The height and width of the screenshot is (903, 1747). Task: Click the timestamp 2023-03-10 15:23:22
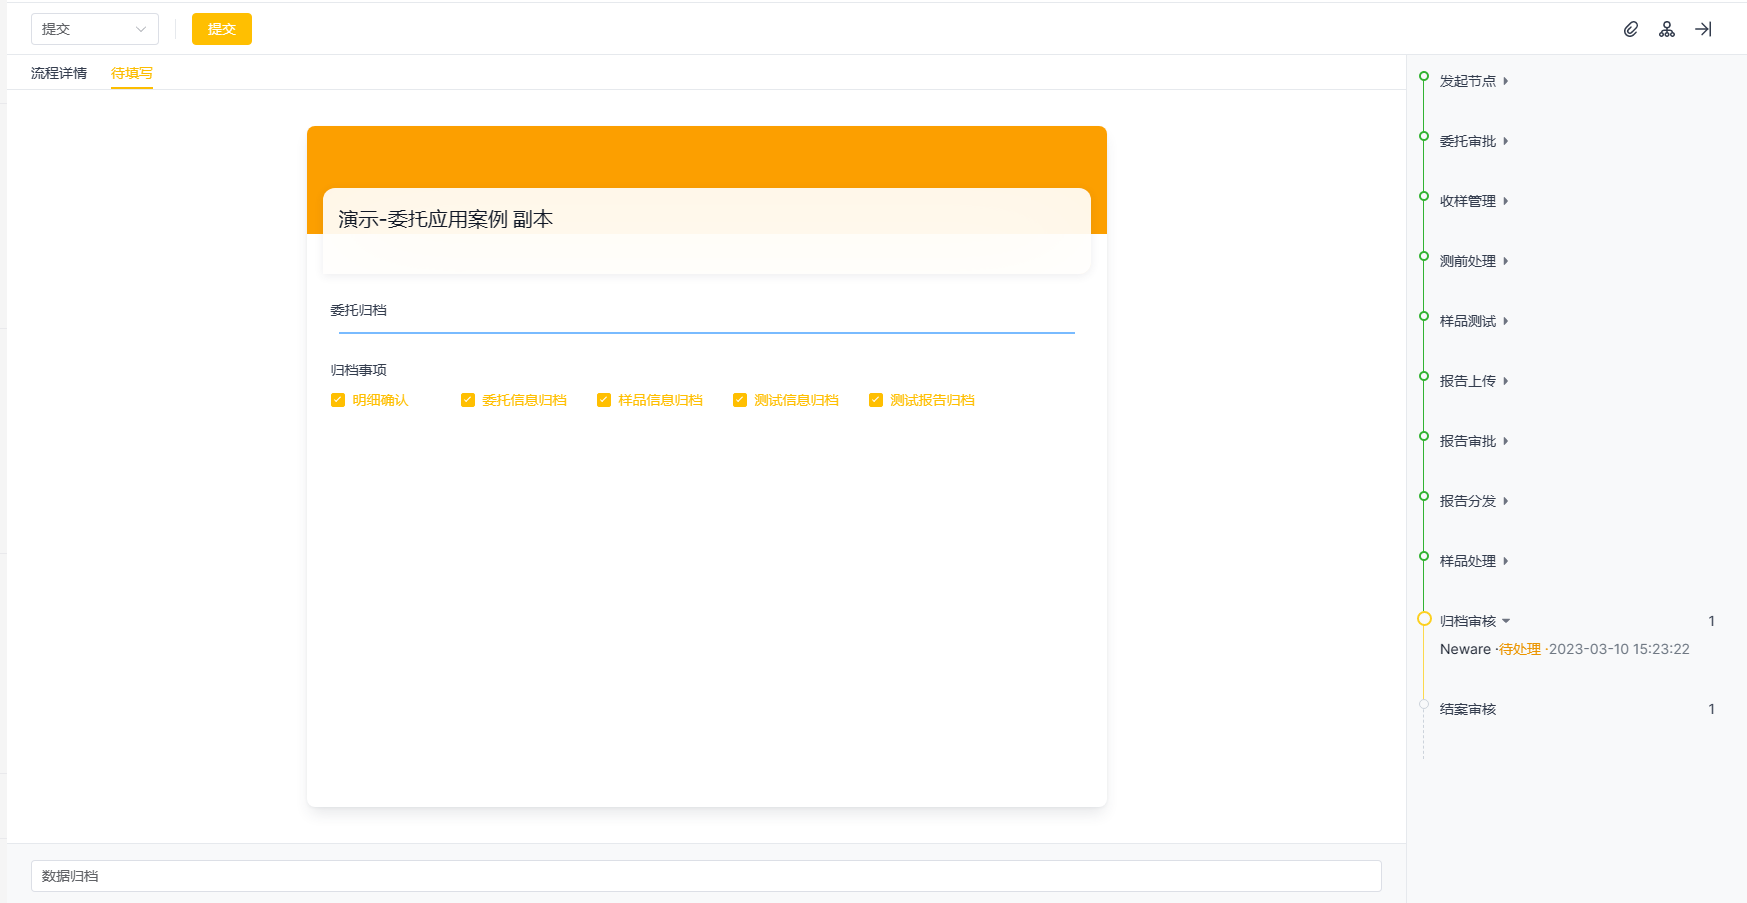1619,649
